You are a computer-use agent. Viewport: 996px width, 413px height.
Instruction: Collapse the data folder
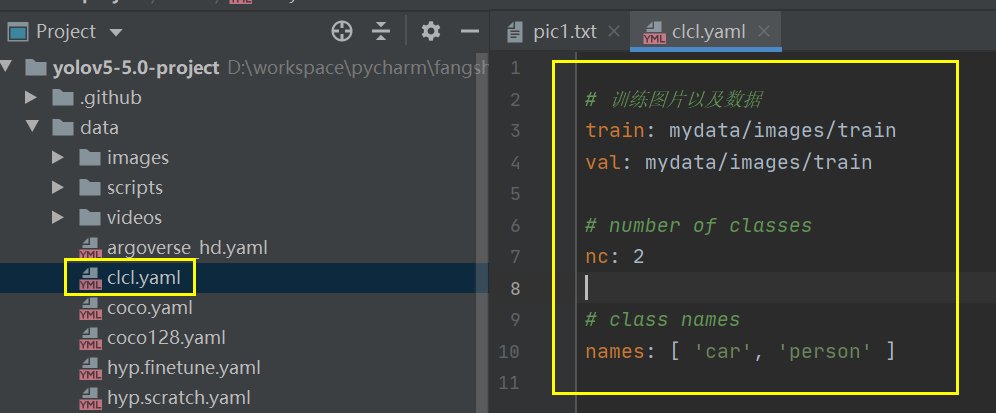pos(30,127)
